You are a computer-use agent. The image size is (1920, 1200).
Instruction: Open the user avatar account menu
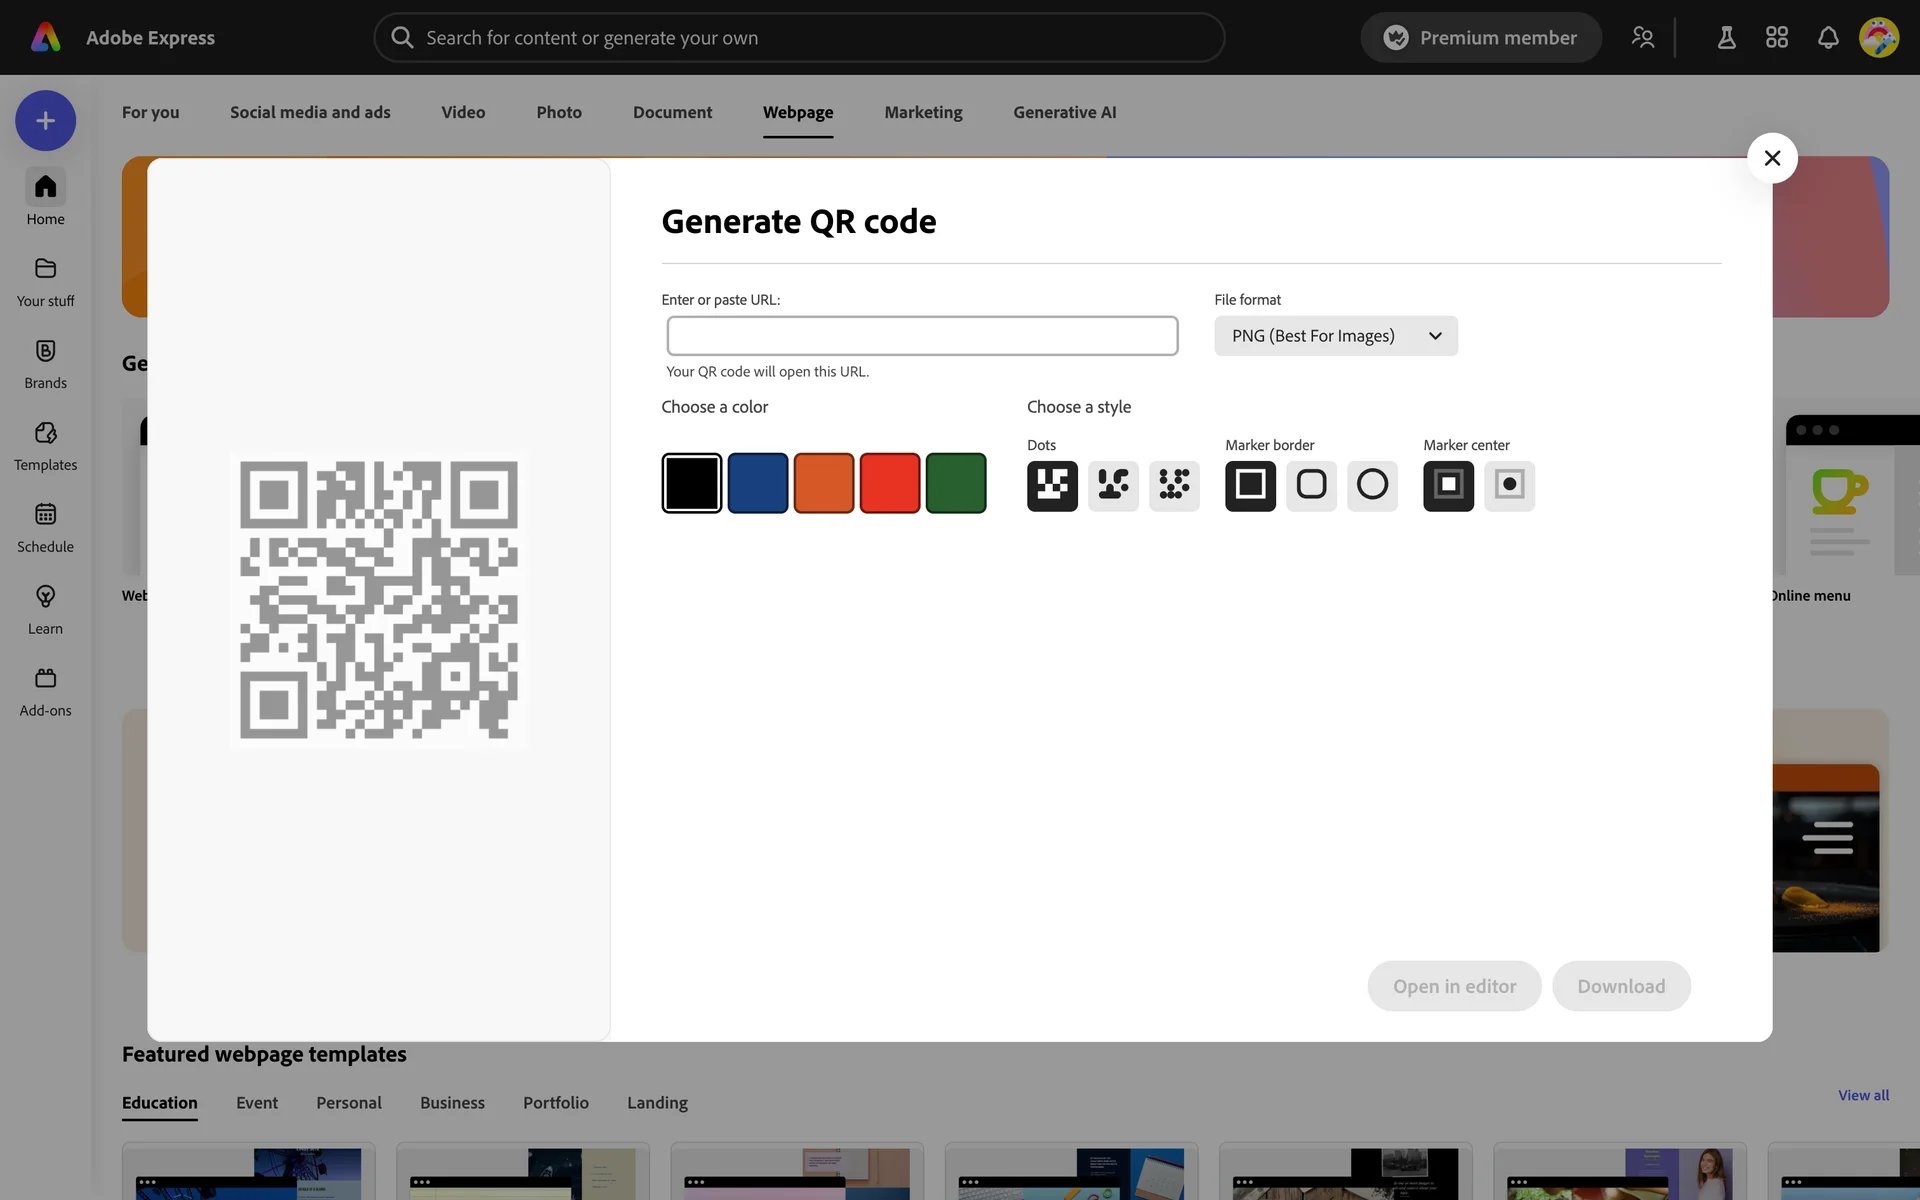1878,38
